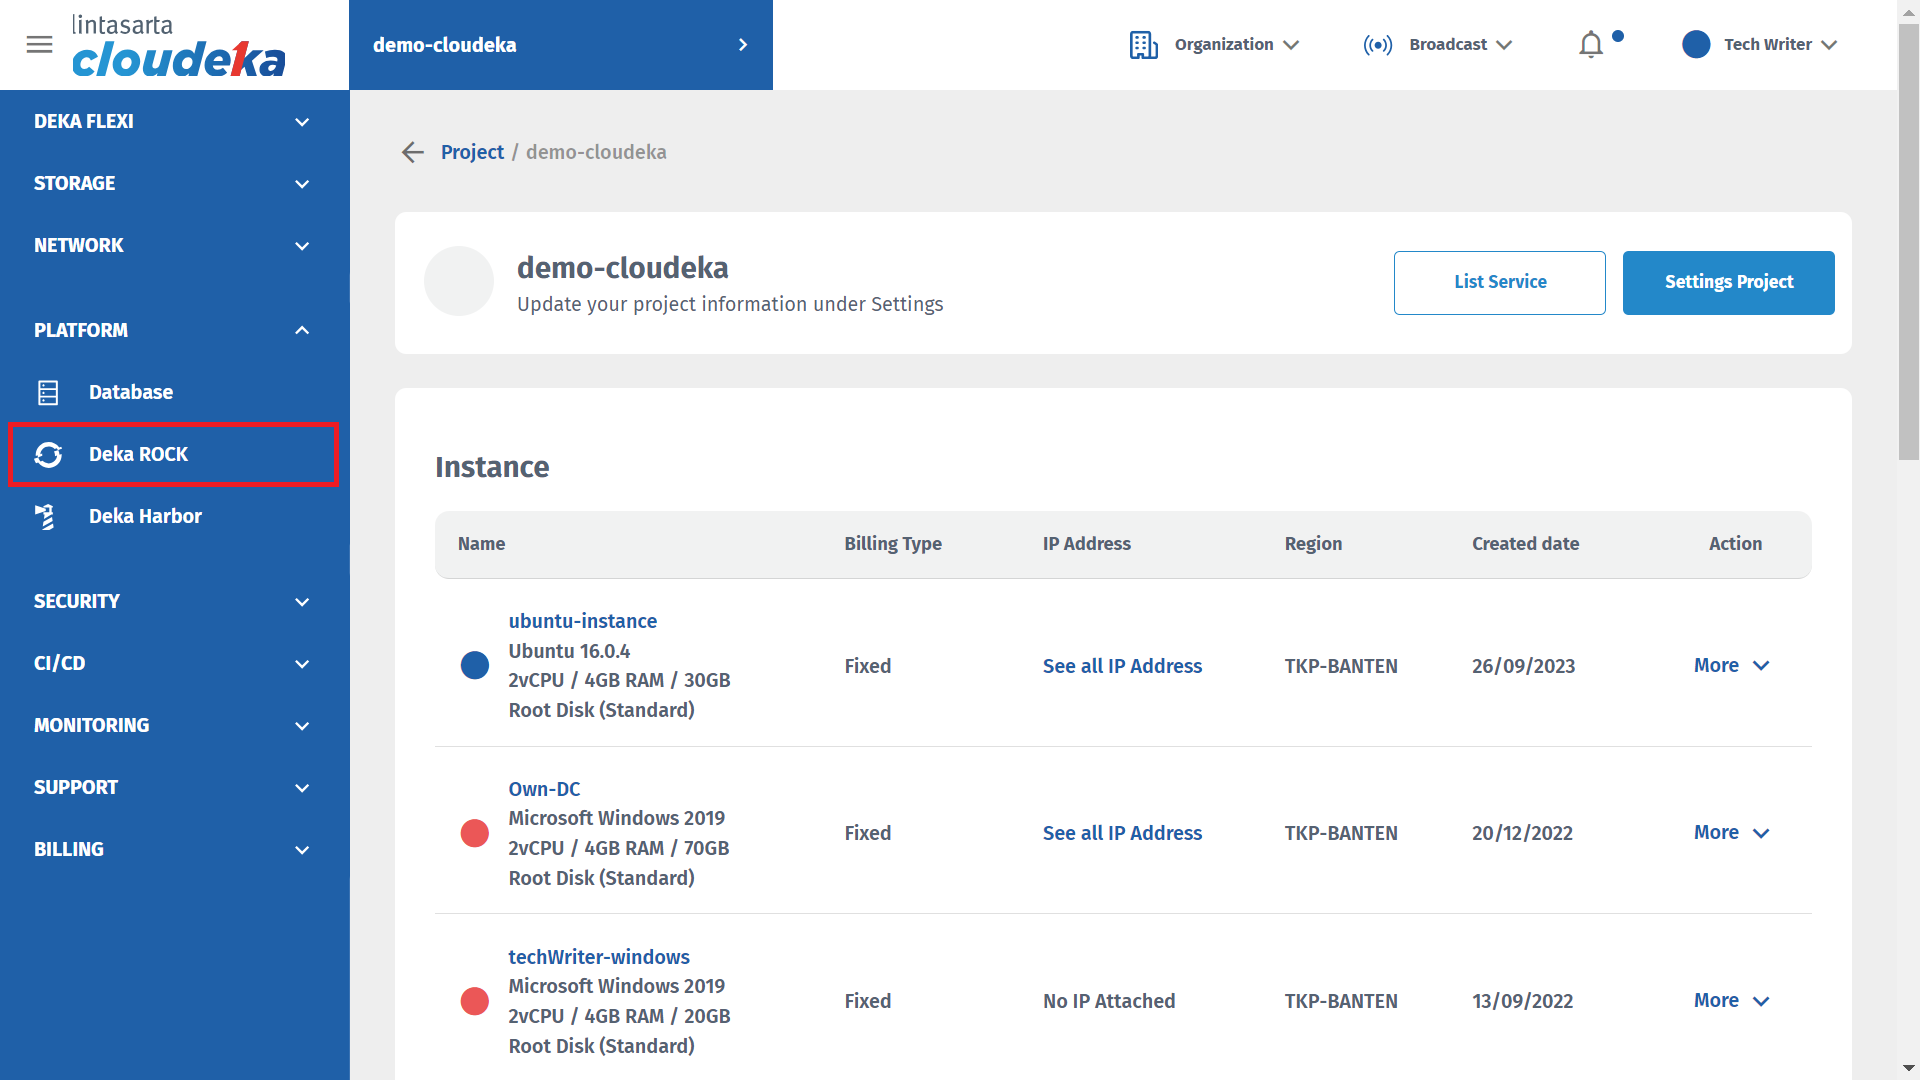1920x1080 pixels.
Task: Expand the DEKA FLEXI menu
Action: [302, 122]
